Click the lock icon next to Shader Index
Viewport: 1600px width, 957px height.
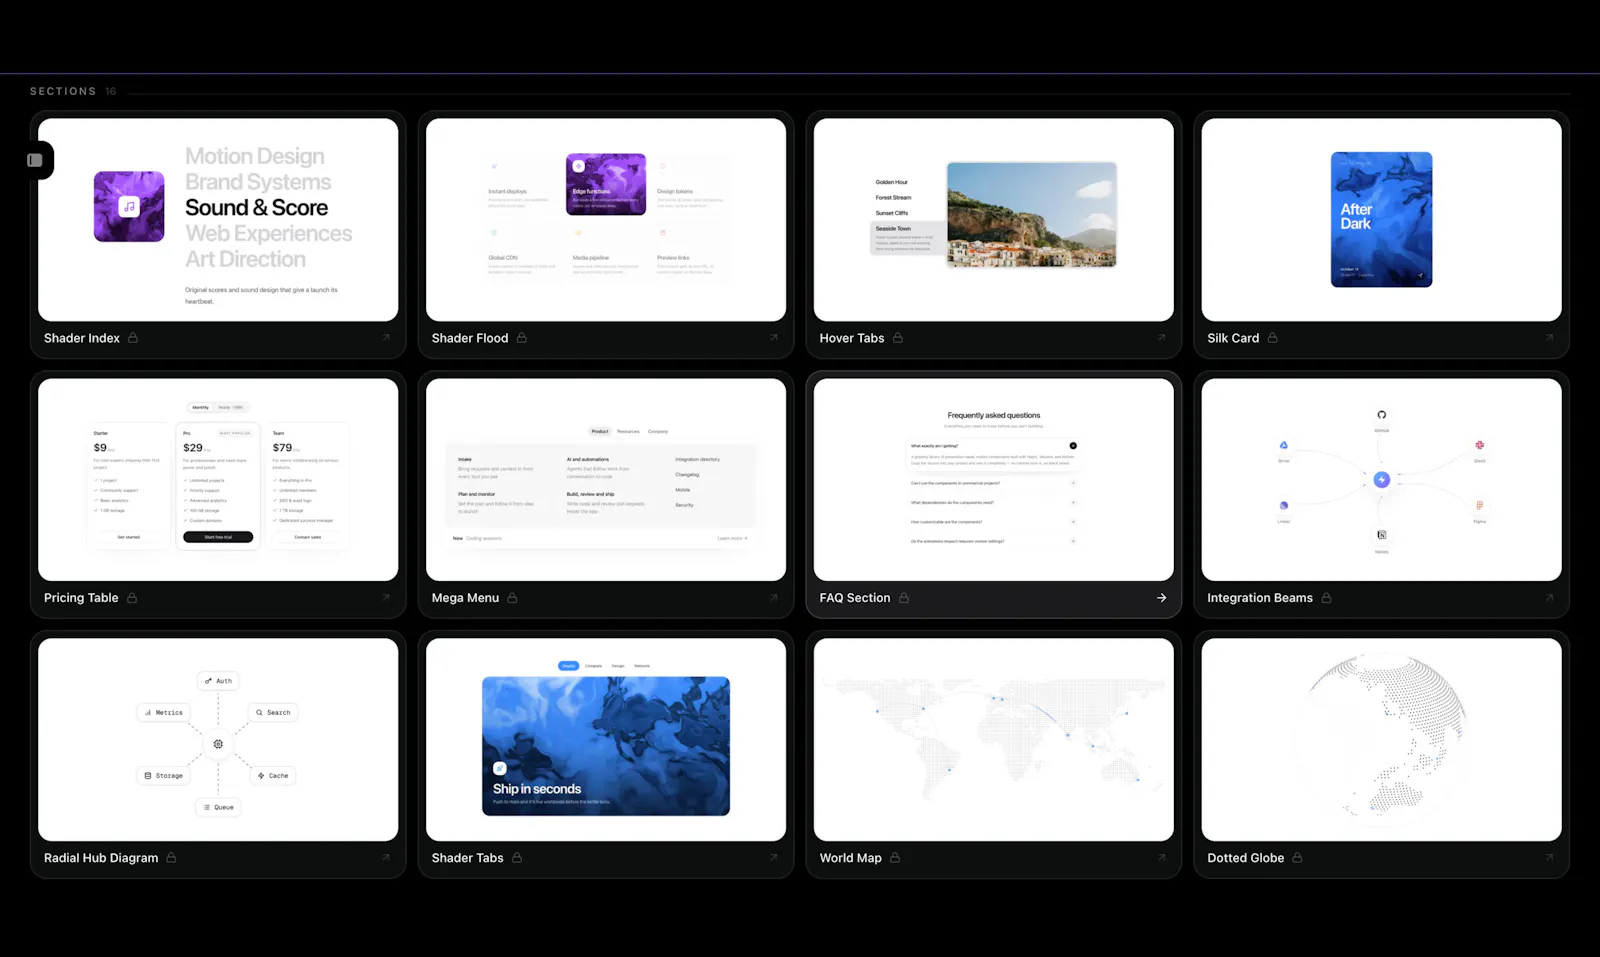pos(133,338)
